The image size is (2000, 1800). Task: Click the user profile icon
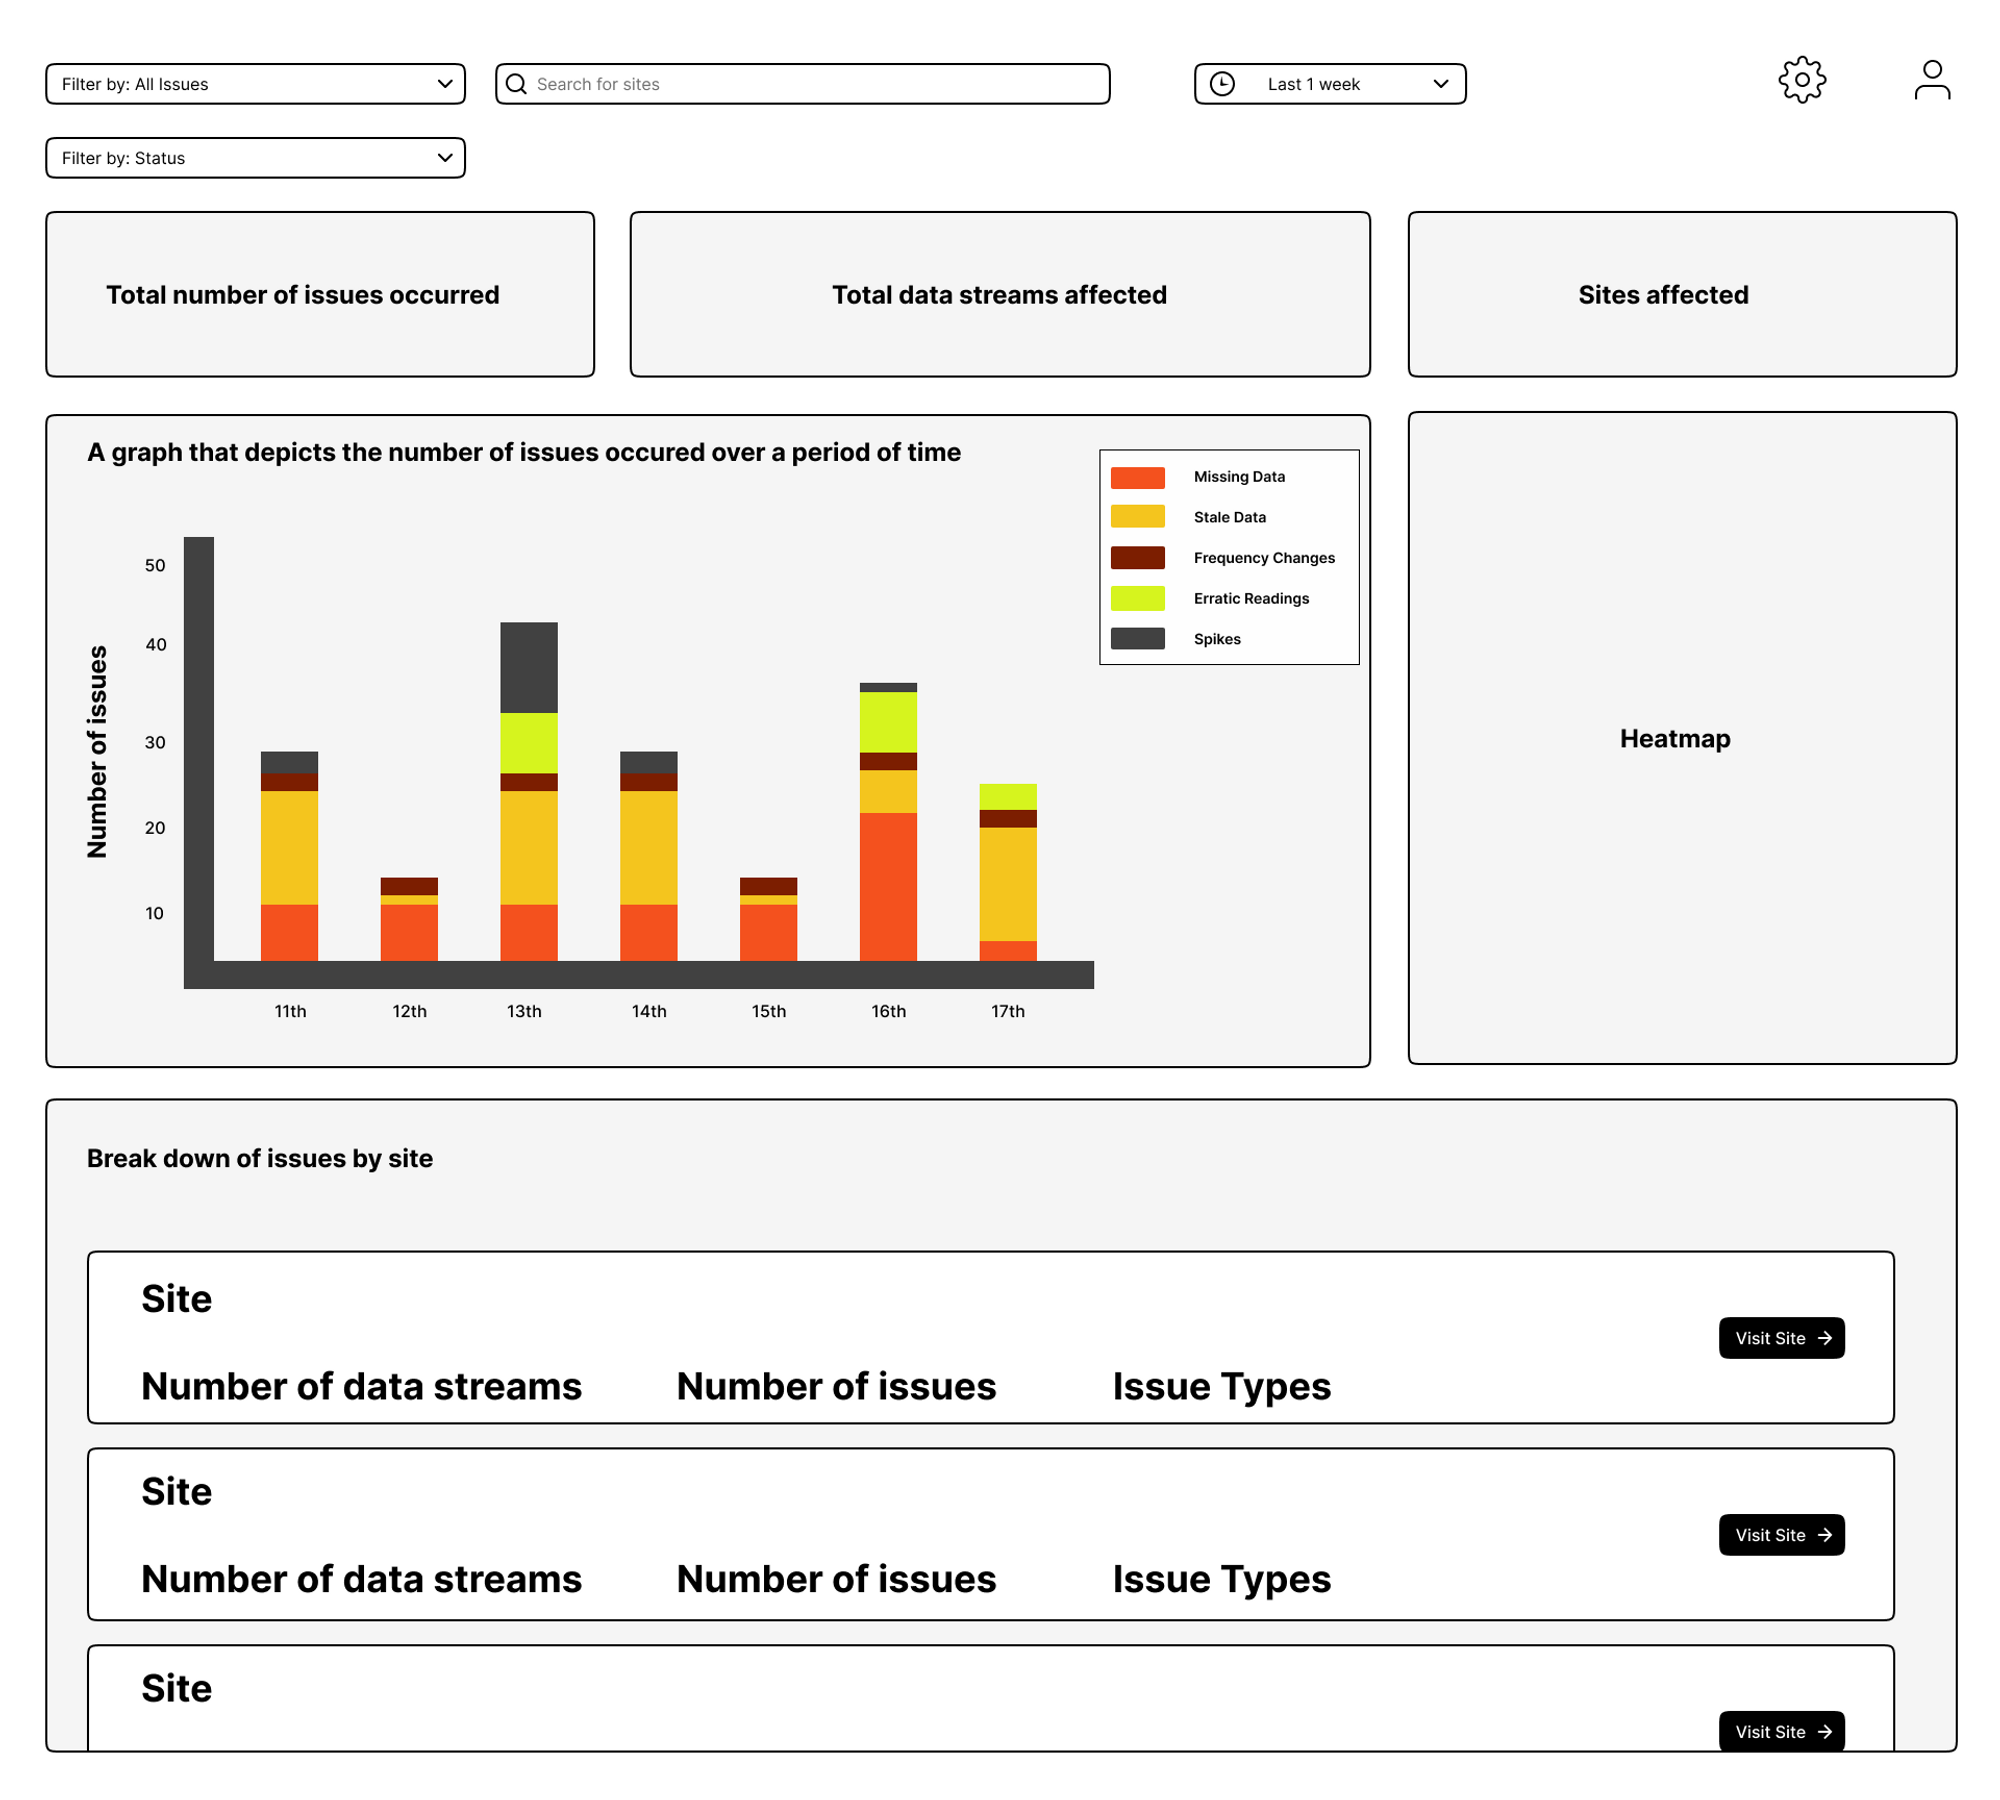(1931, 80)
